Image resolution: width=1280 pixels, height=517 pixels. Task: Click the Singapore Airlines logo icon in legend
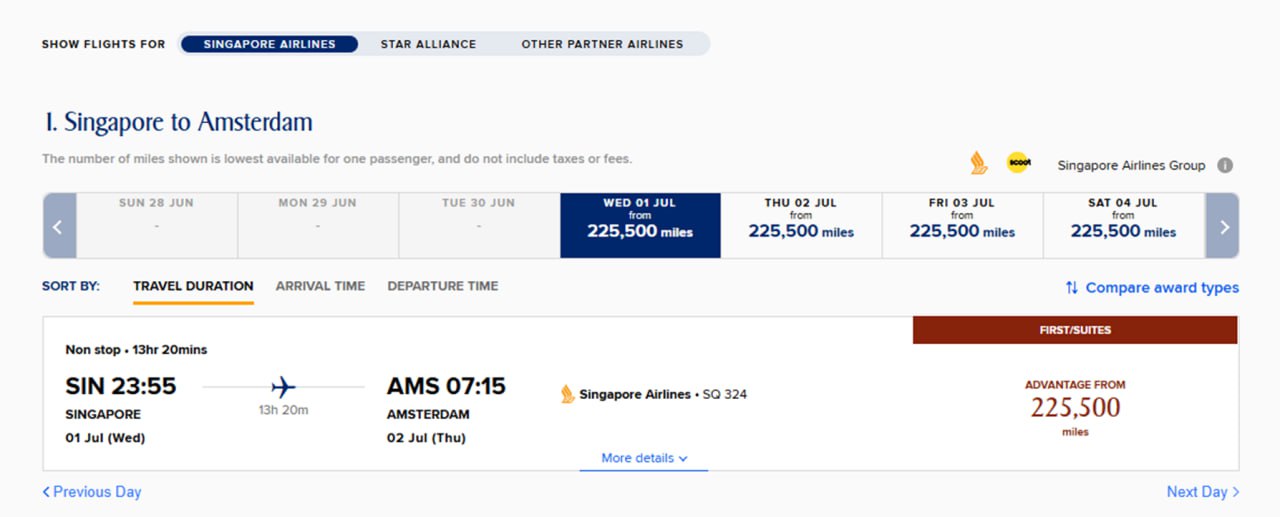pos(978,164)
